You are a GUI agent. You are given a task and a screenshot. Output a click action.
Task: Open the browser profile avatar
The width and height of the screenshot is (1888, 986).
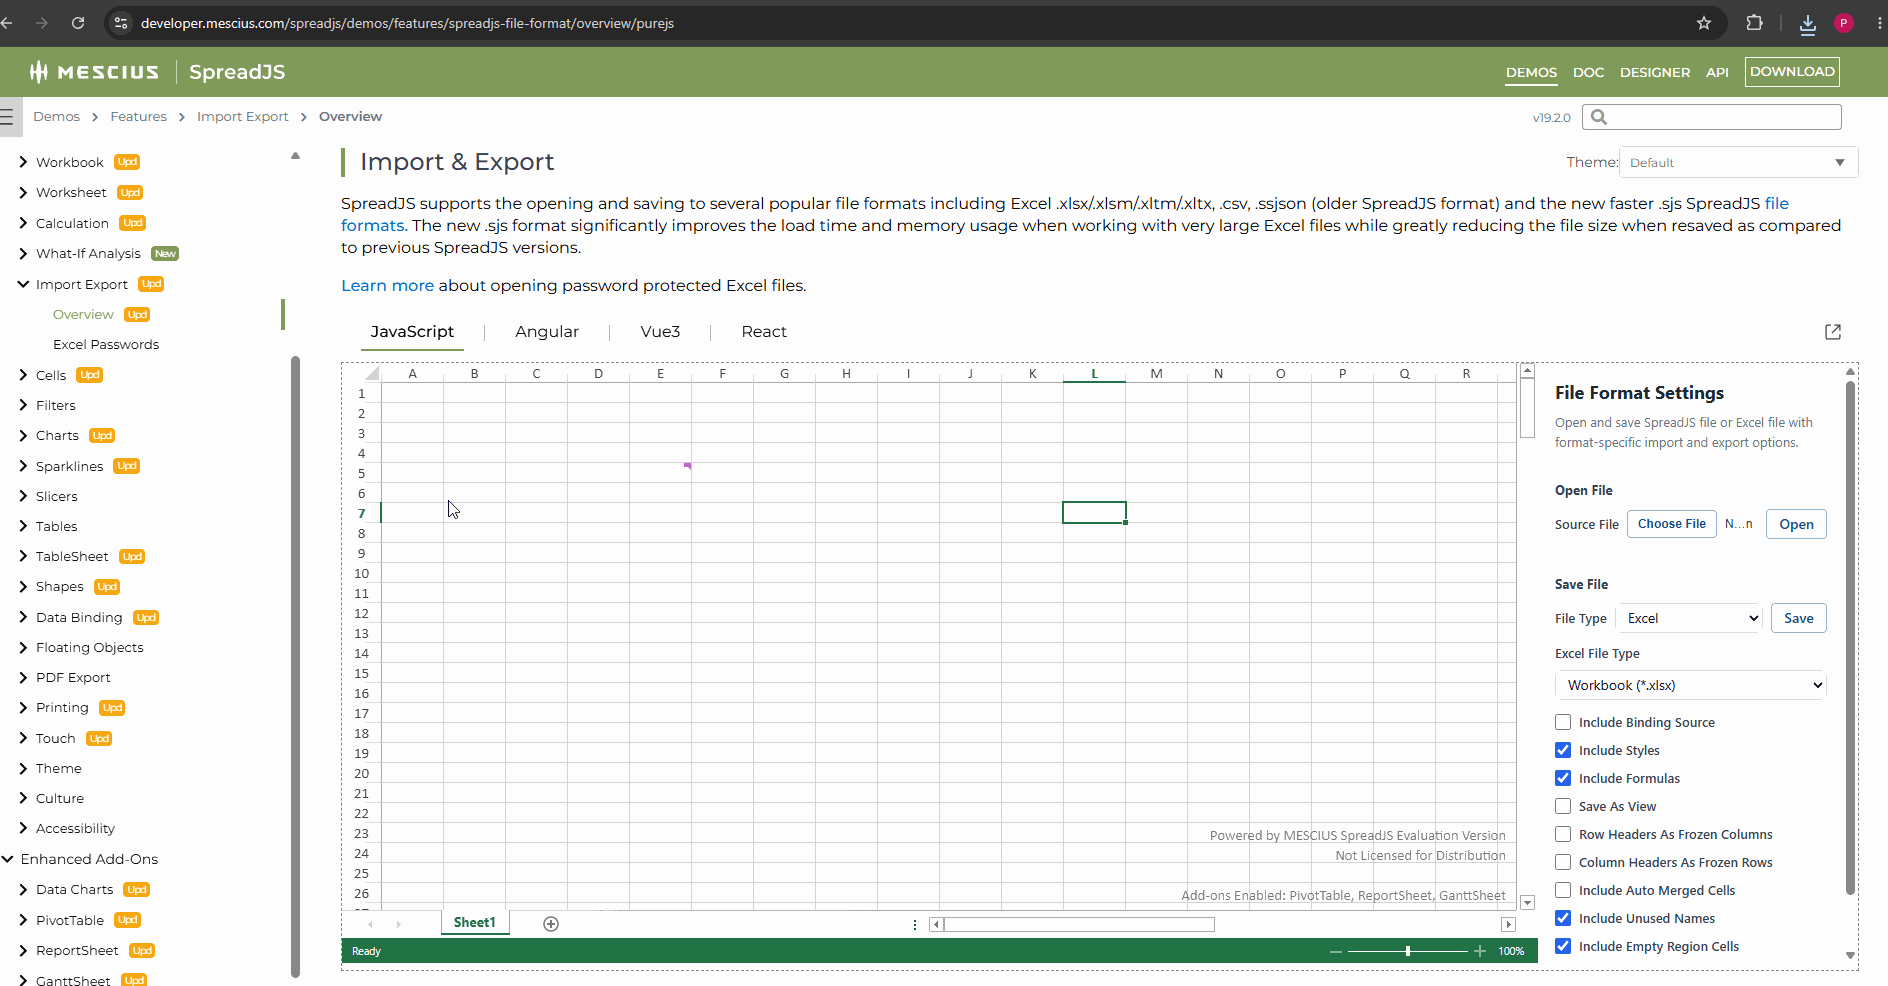pos(1844,23)
